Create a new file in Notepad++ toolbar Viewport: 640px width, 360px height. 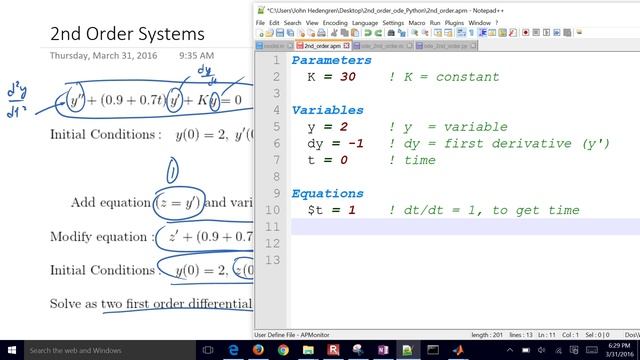260,33
